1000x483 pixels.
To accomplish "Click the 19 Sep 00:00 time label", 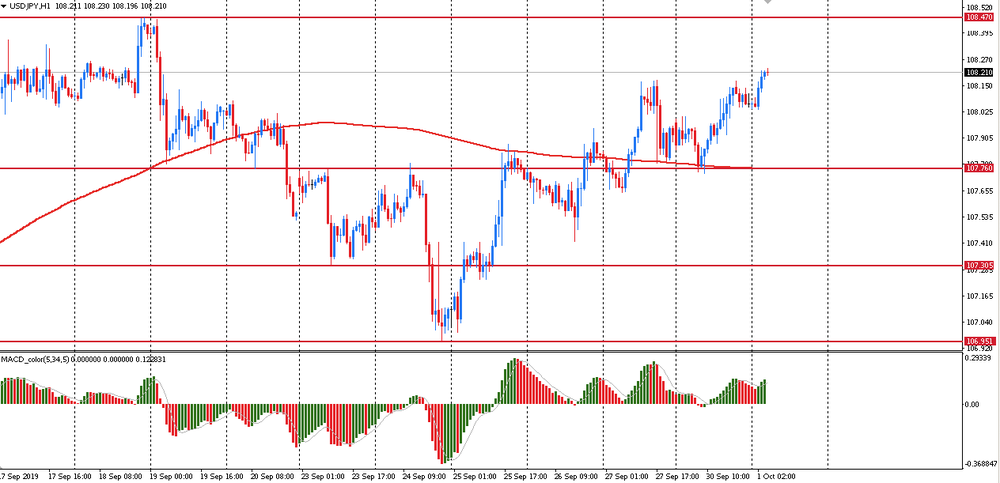I will [171, 477].
